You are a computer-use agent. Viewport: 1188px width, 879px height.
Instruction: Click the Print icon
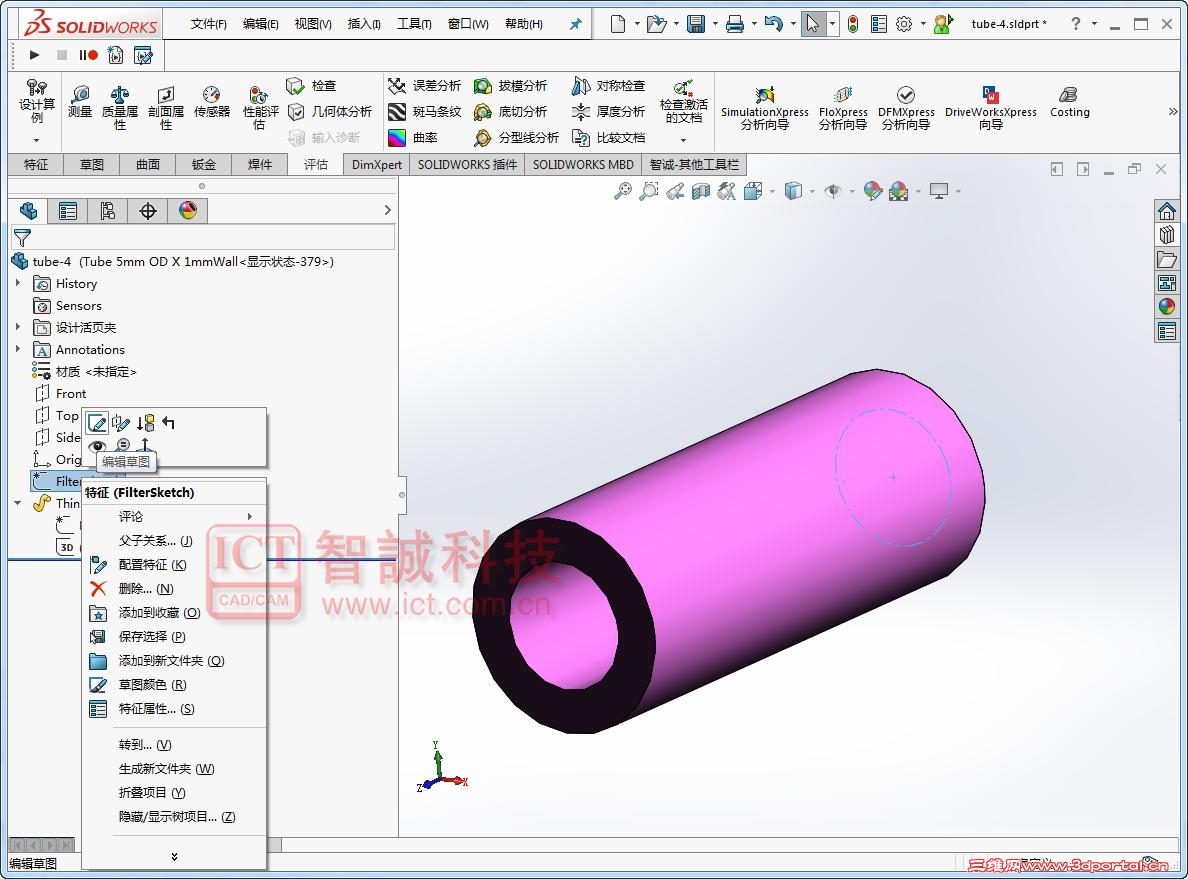click(735, 24)
